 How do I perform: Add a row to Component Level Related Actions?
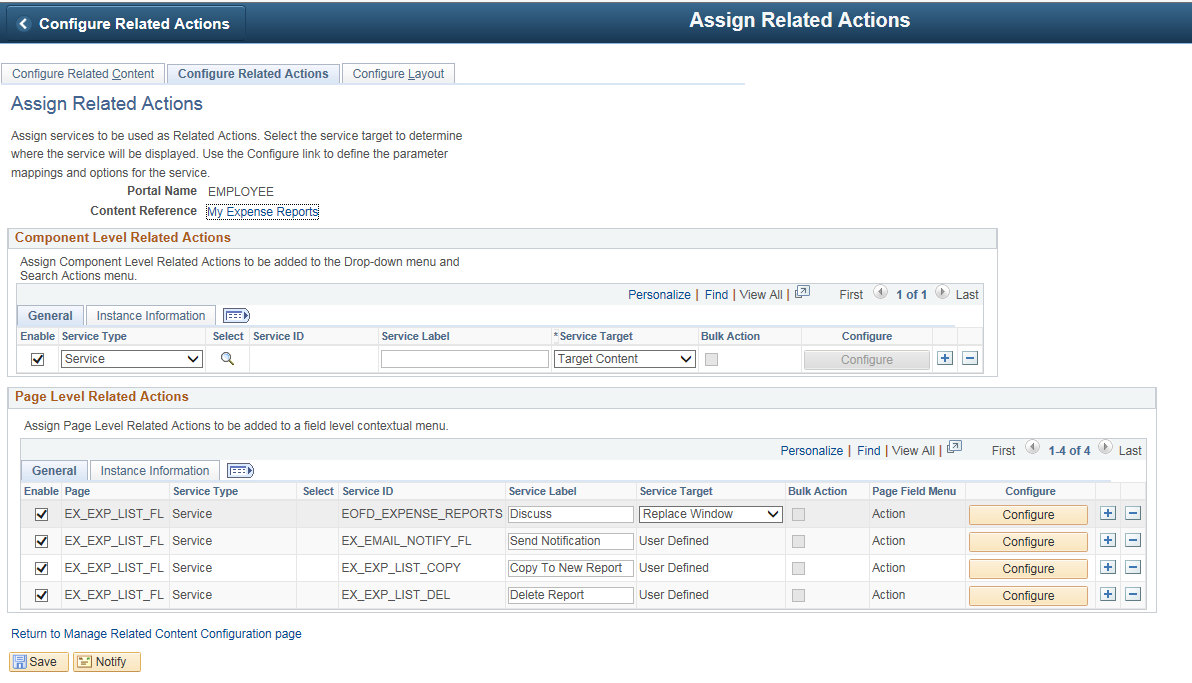[x=944, y=358]
